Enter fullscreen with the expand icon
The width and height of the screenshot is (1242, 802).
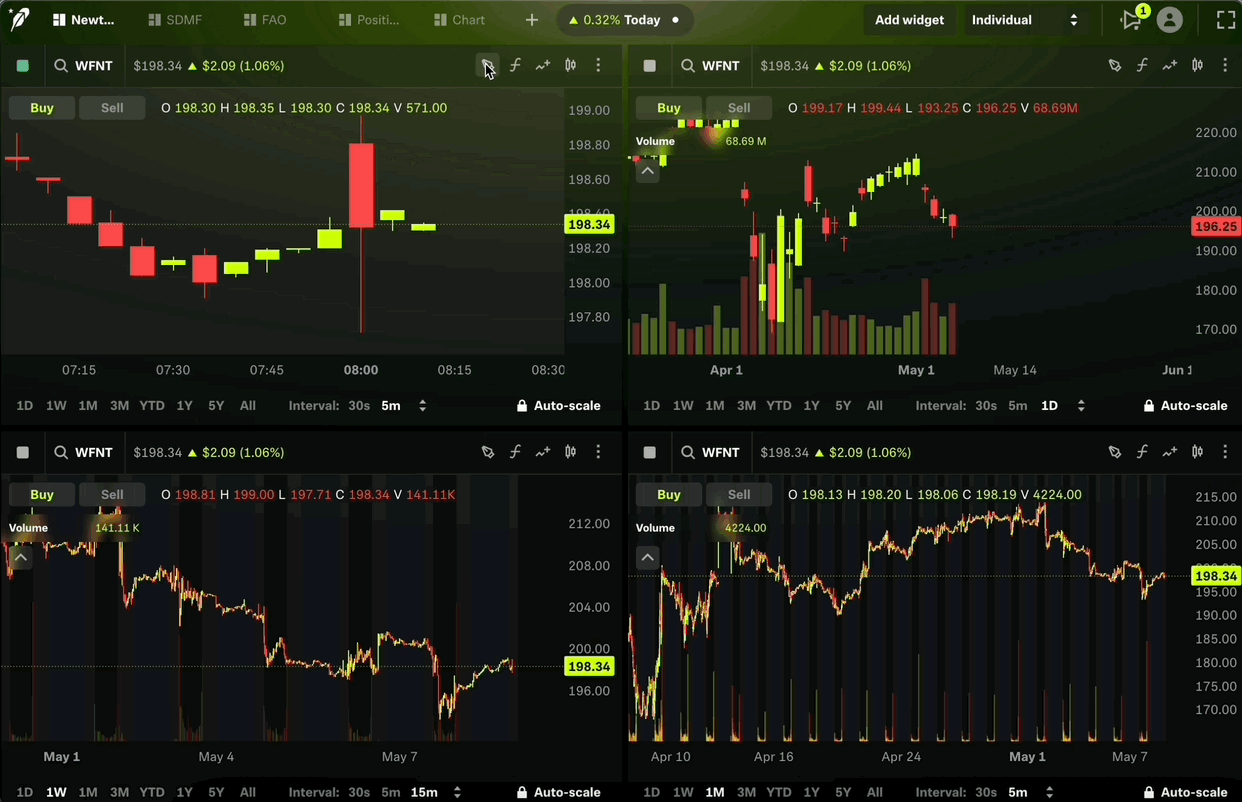click(x=1225, y=20)
